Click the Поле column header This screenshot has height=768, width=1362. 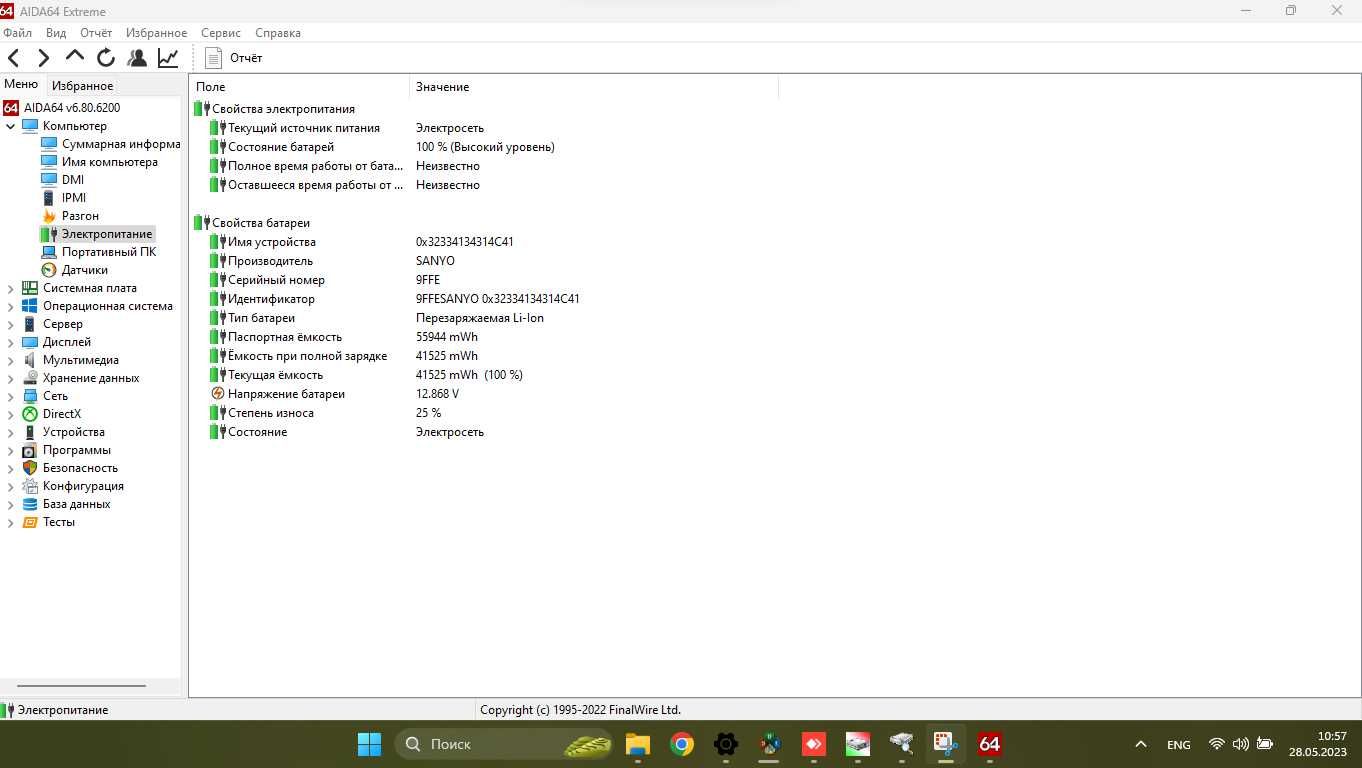coord(299,87)
